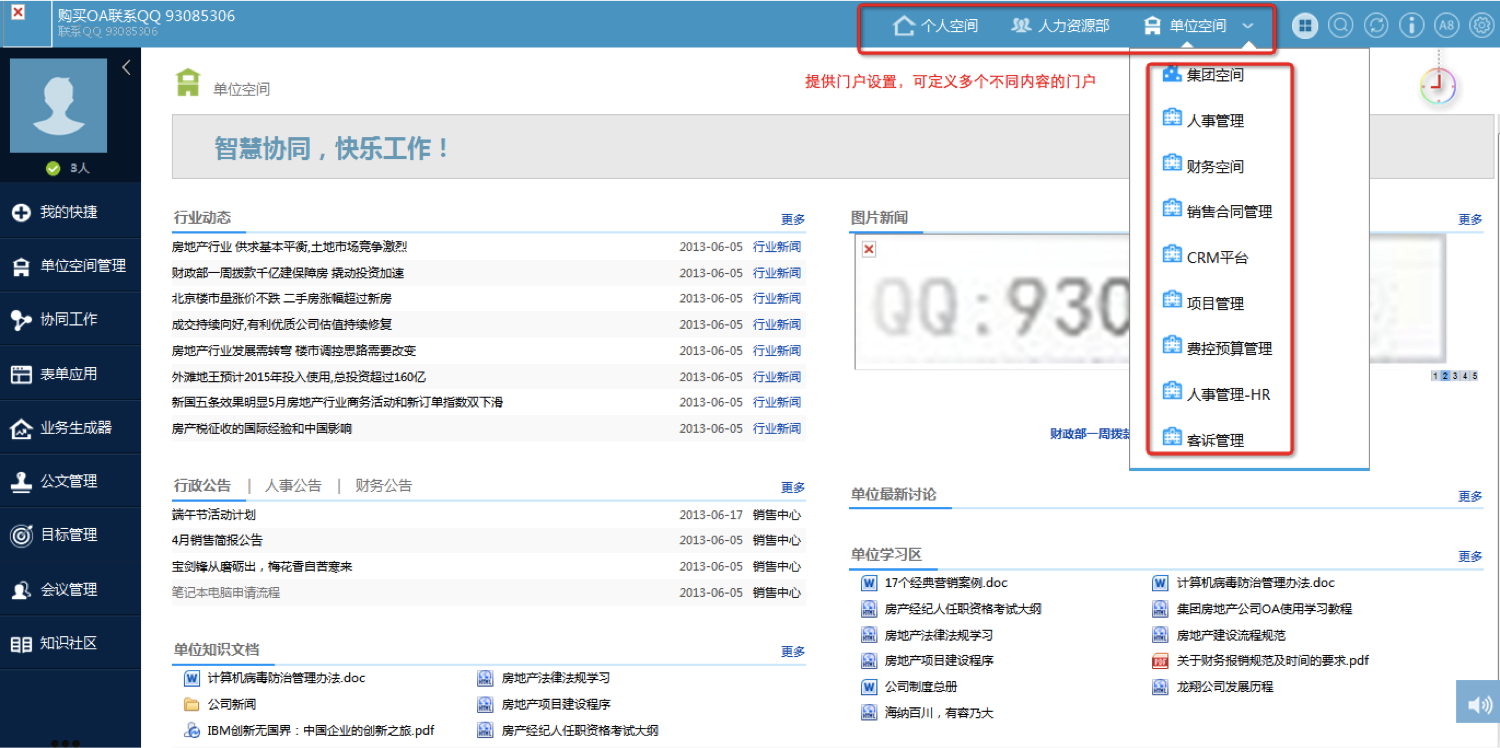Viewport: 1500px width, 748px height.
Task: Select page 3 of the image news pager
Action: 1455,376
